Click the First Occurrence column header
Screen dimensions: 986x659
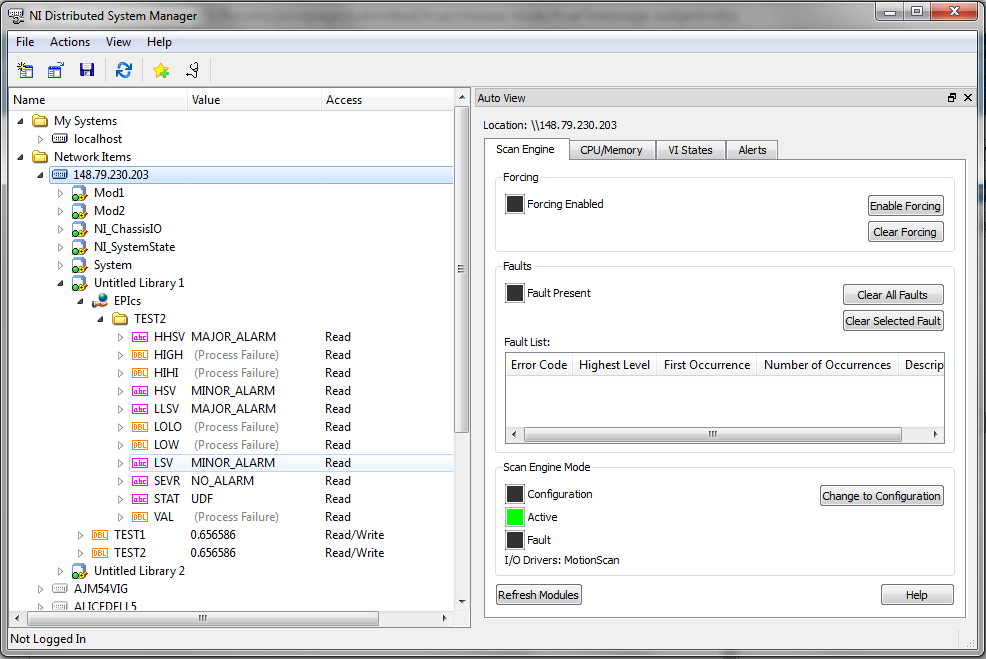(x=707, y=365)
